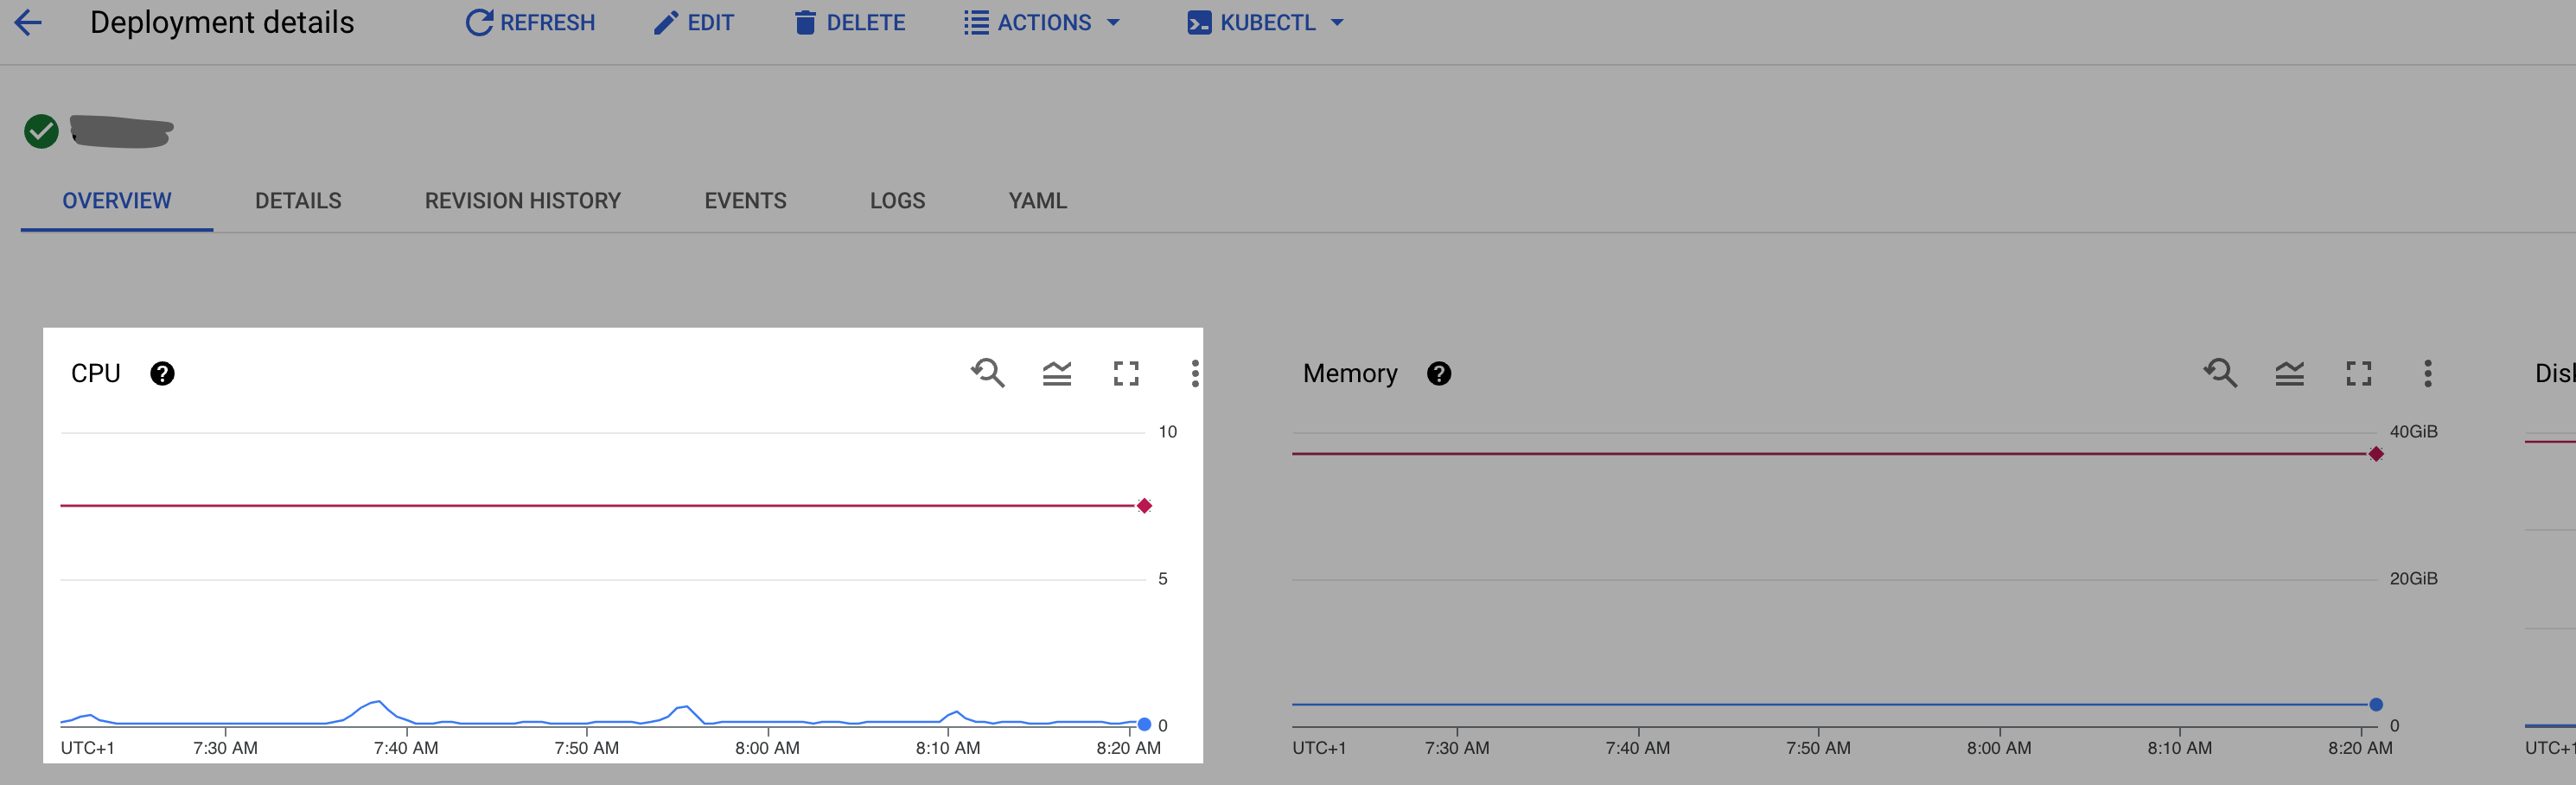Open the Memory help tooltip icon
Screen dimensions: 2576x785
[x=1439, y=373]
